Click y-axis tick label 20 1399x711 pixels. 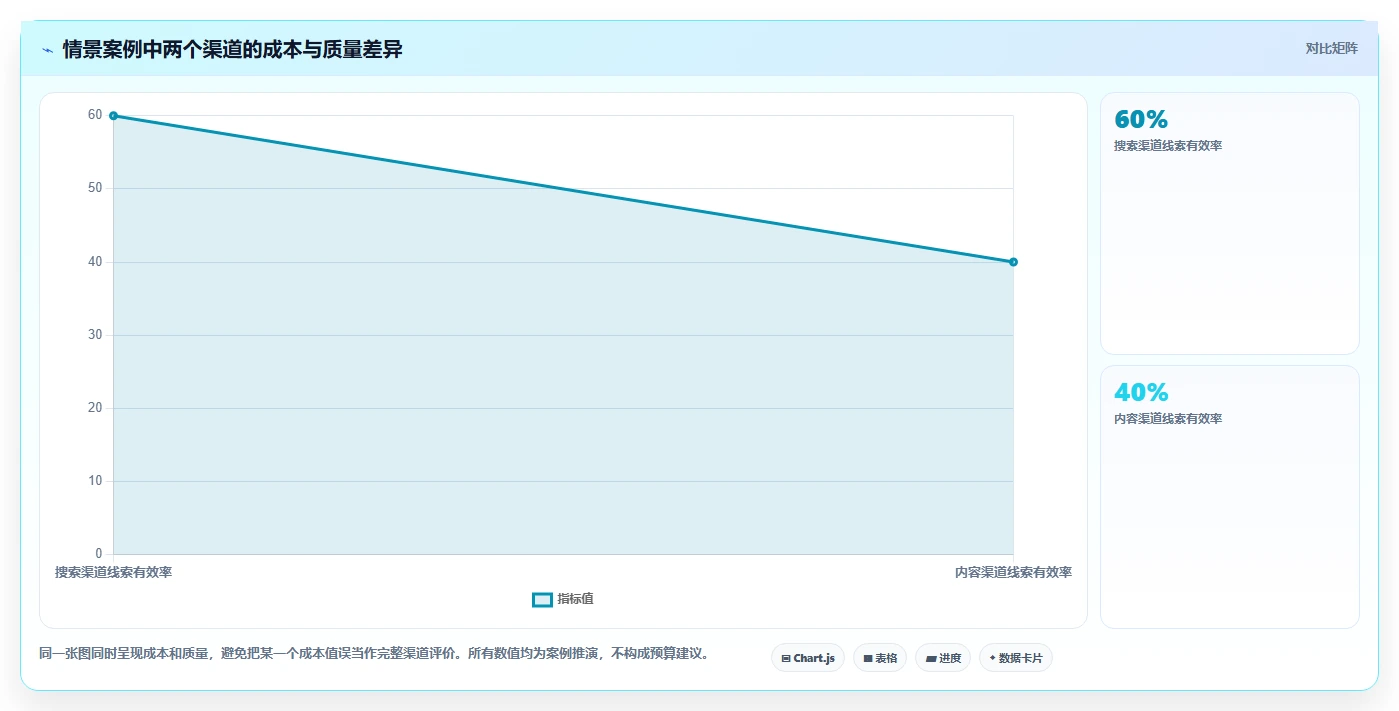tap(95, 408)
